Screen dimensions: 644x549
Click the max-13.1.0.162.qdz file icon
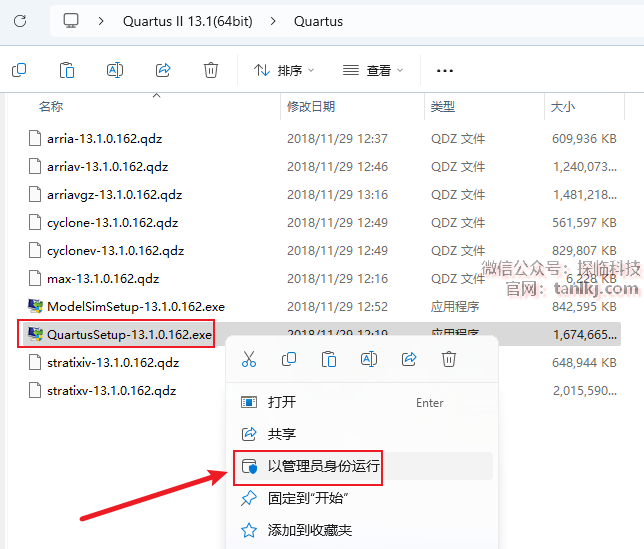coord(35,278)
